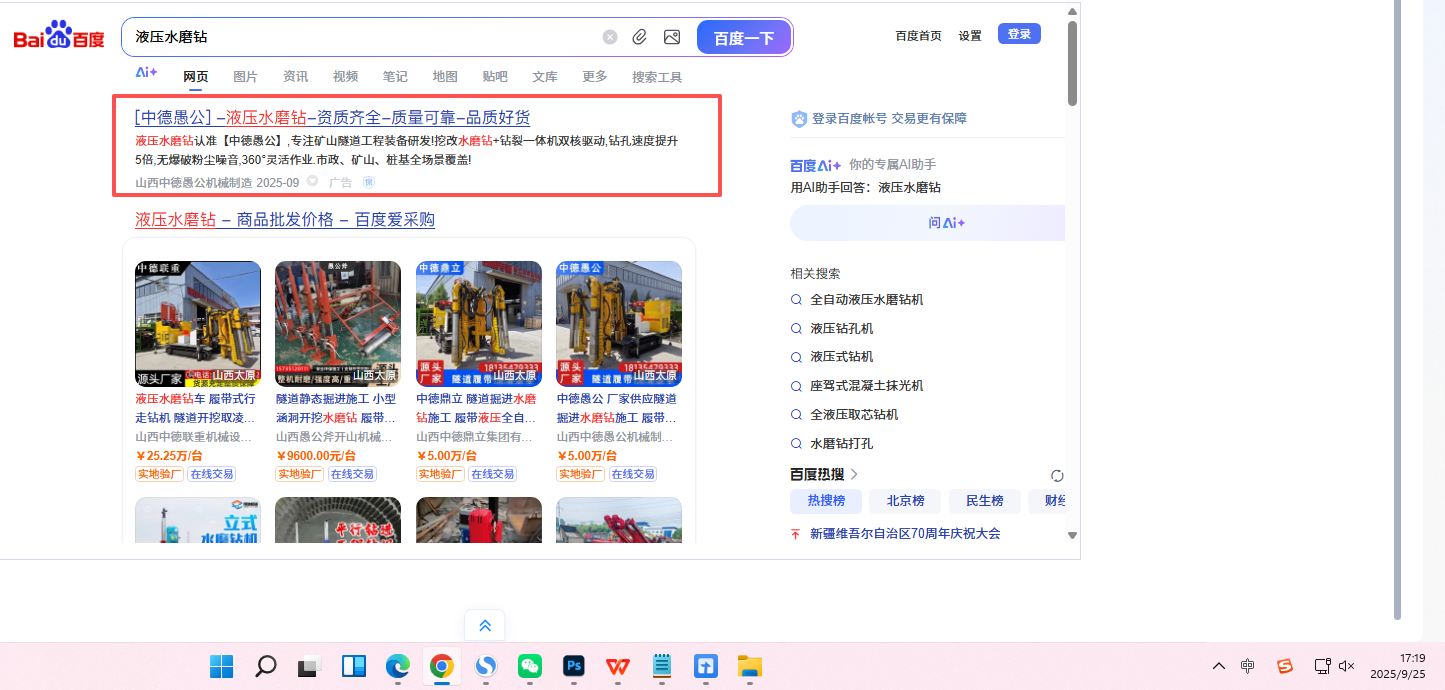This screenshot has width=1445, height=690.
Task: Open the AI+ search mode icon
Action: pos(146,73)
